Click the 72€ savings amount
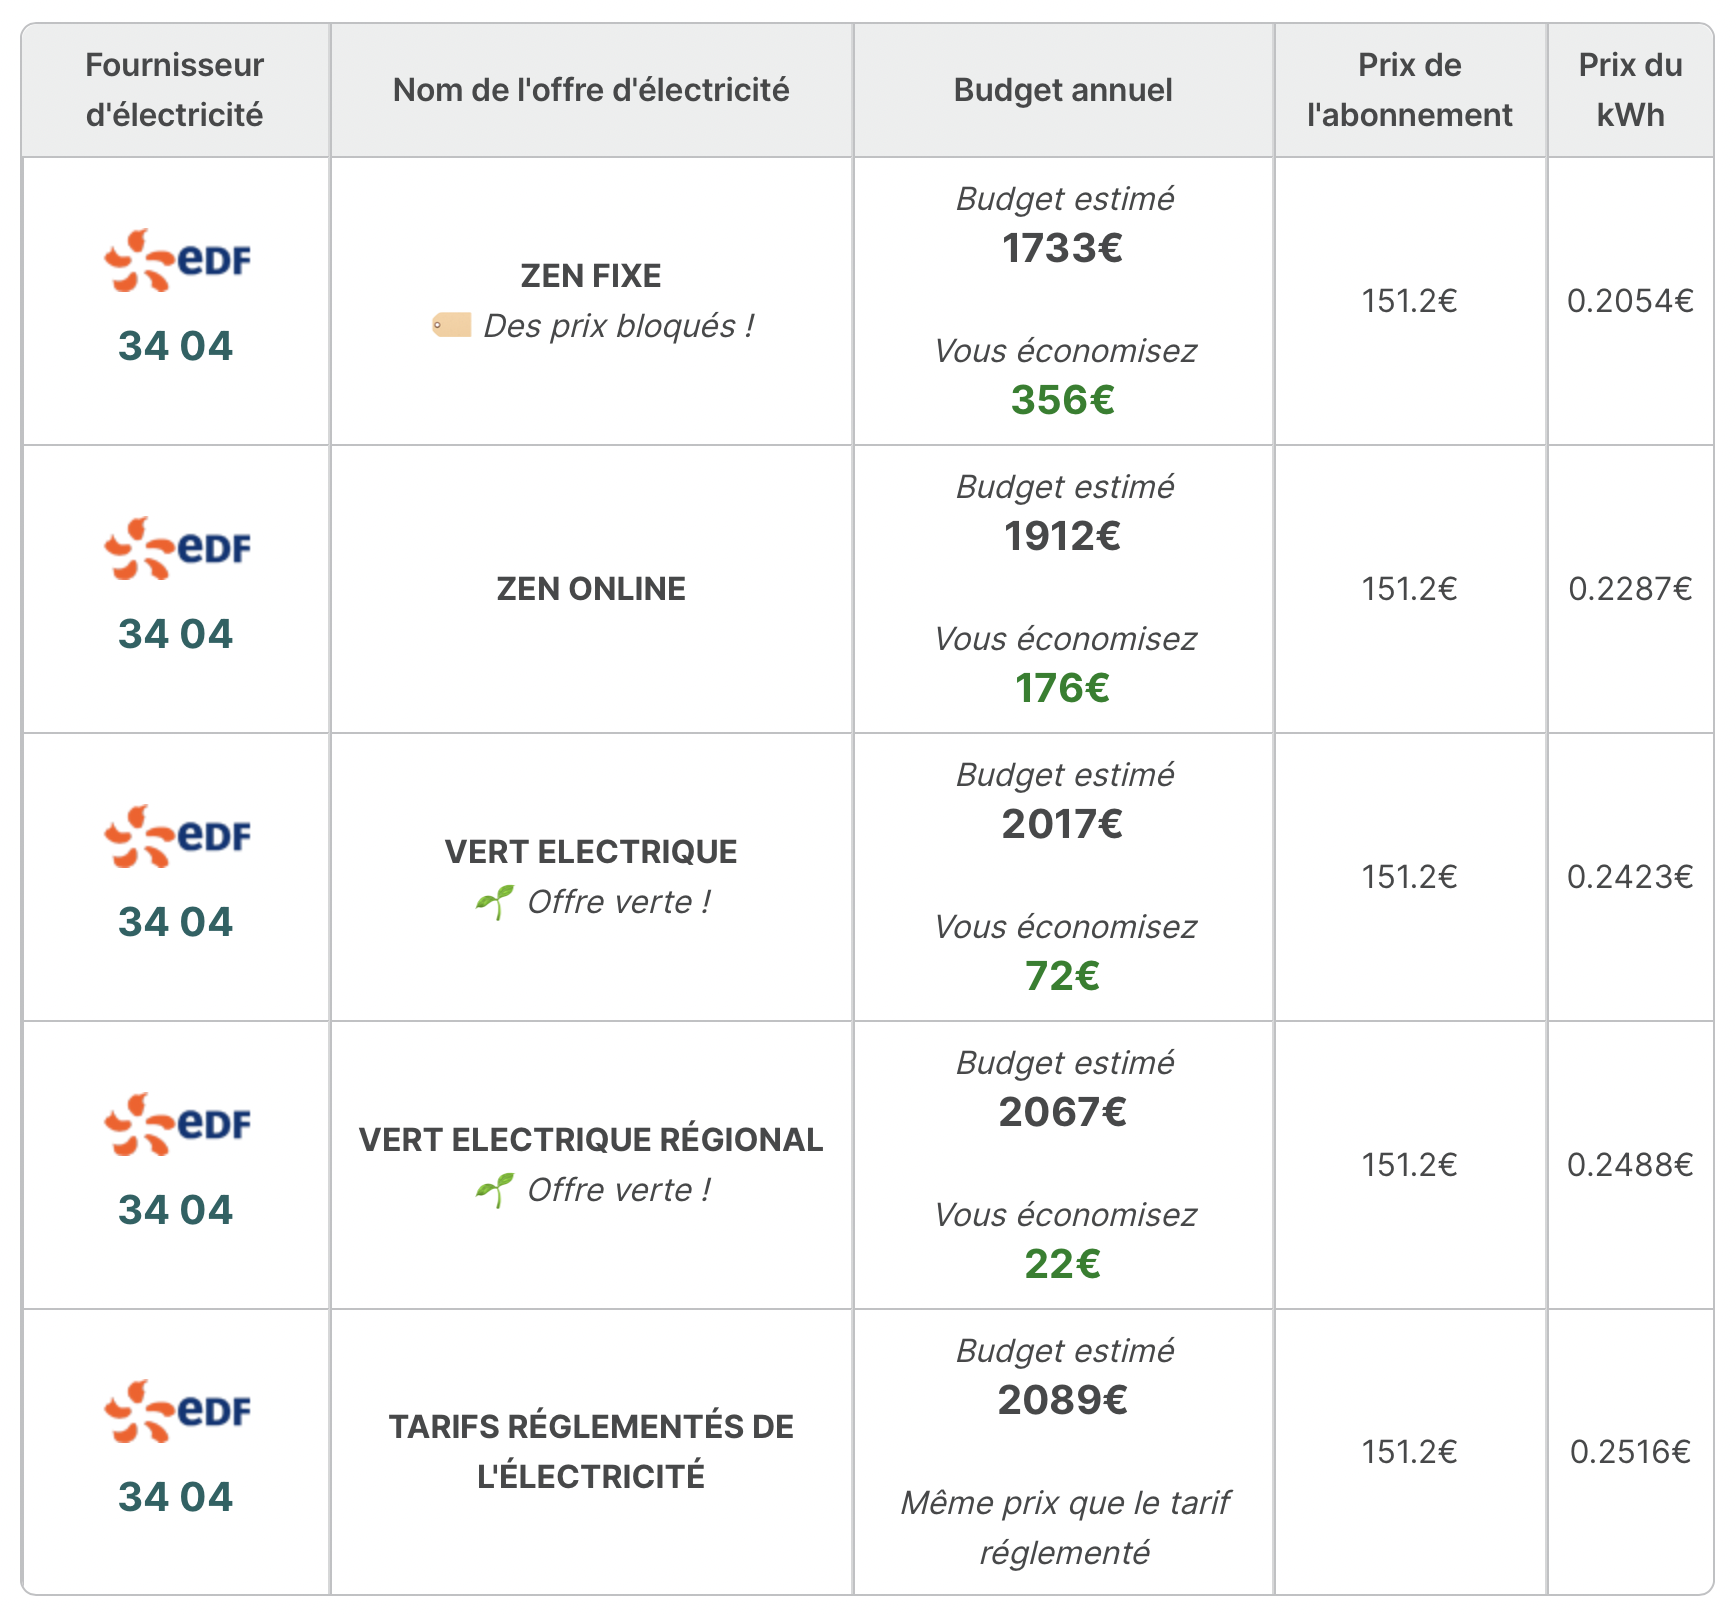Viewport: 1736px width, 1614px height. click(1063, 977)
